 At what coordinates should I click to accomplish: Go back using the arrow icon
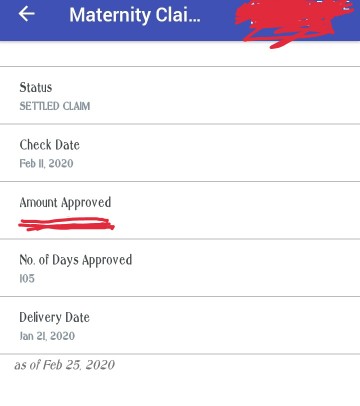pos(26,14)
